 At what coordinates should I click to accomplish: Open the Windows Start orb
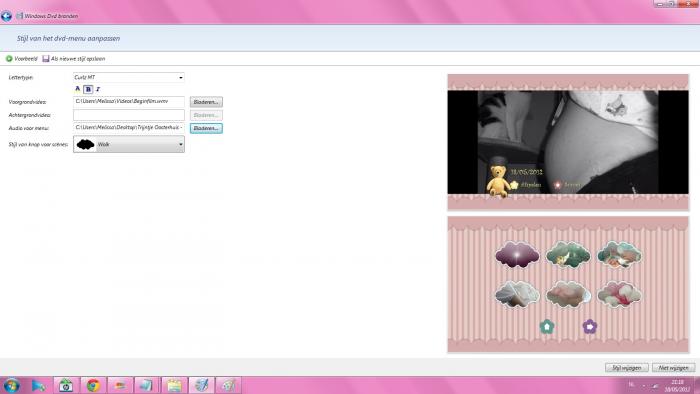12,385
